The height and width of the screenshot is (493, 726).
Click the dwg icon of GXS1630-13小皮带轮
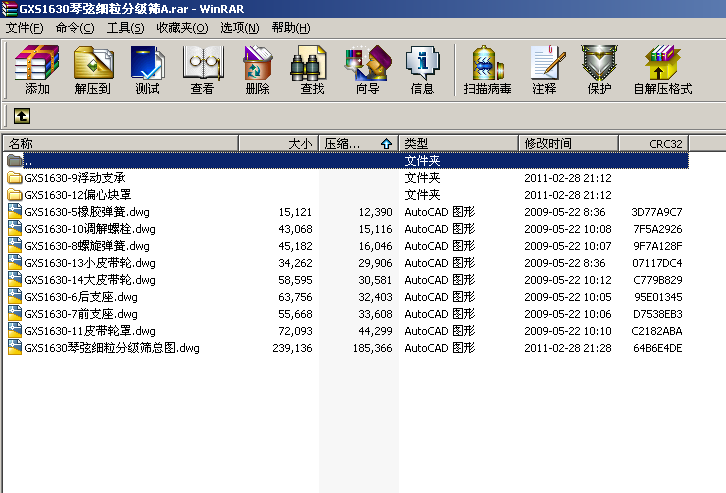(14, 263)
